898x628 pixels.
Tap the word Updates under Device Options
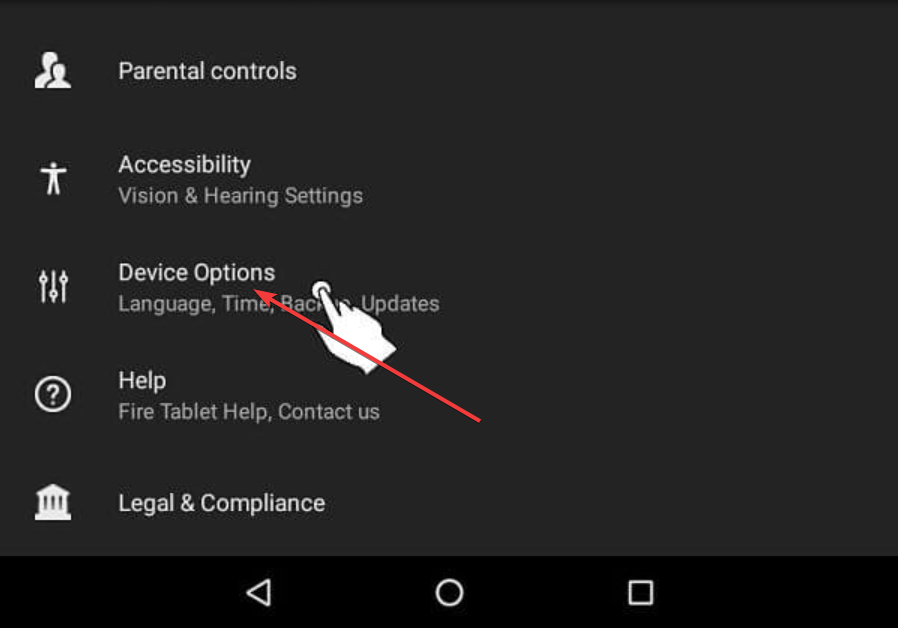coord(400,303)
